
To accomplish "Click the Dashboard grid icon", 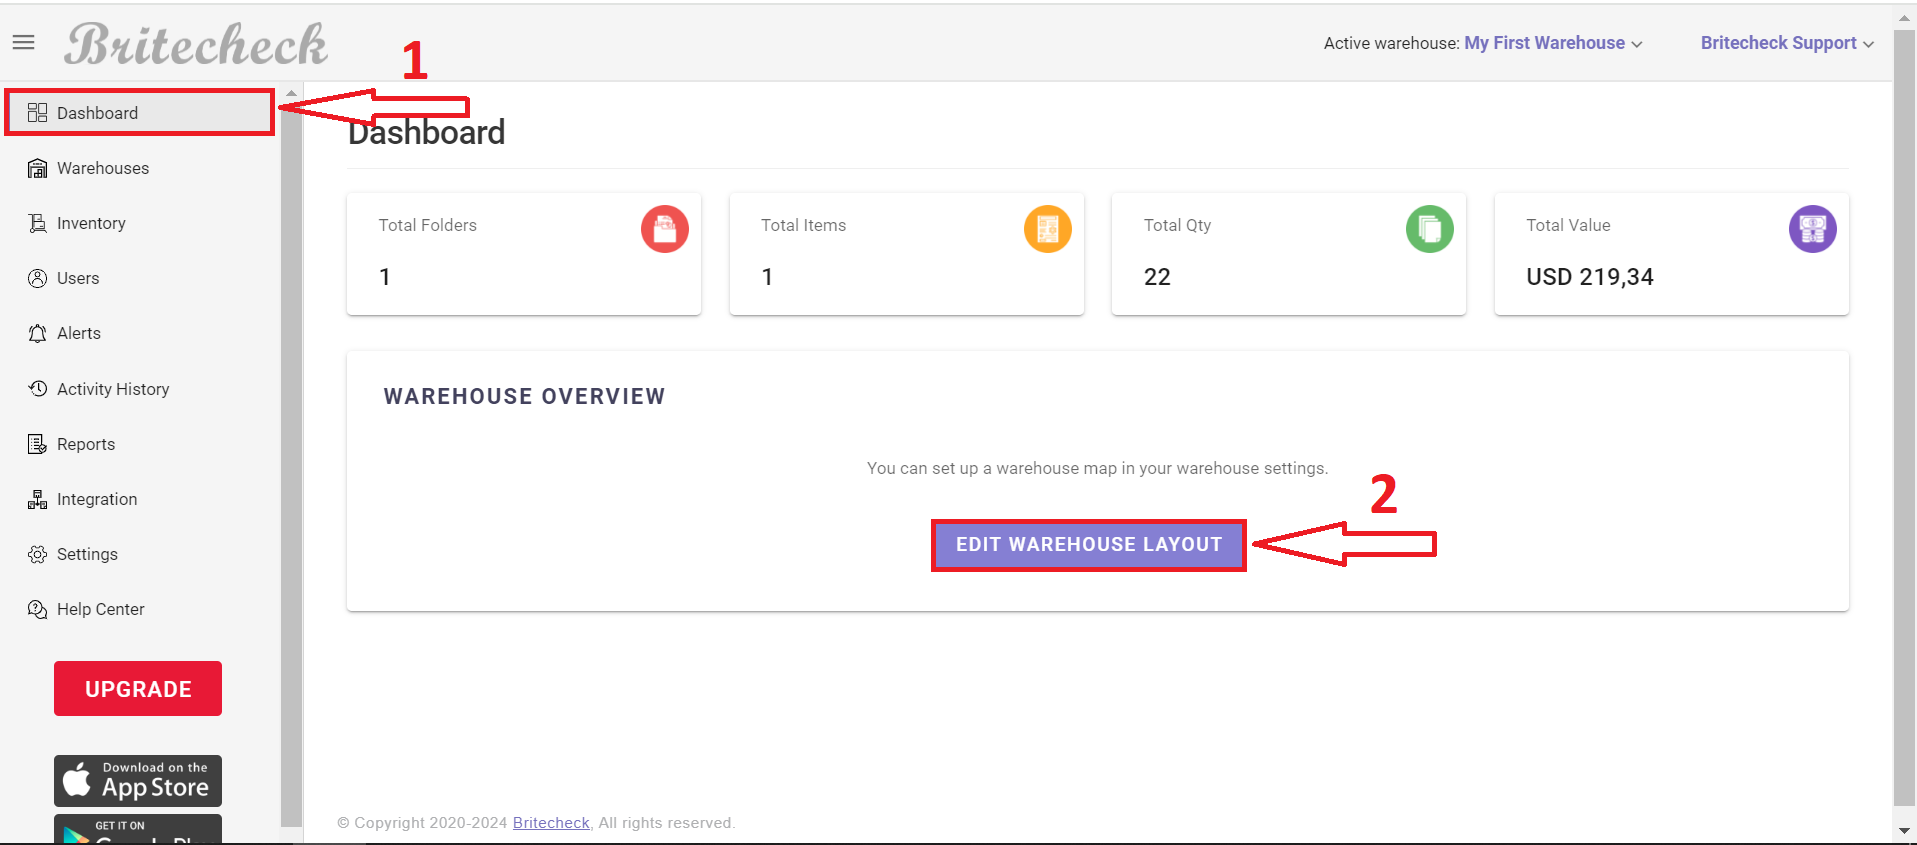I will [37, 113].
